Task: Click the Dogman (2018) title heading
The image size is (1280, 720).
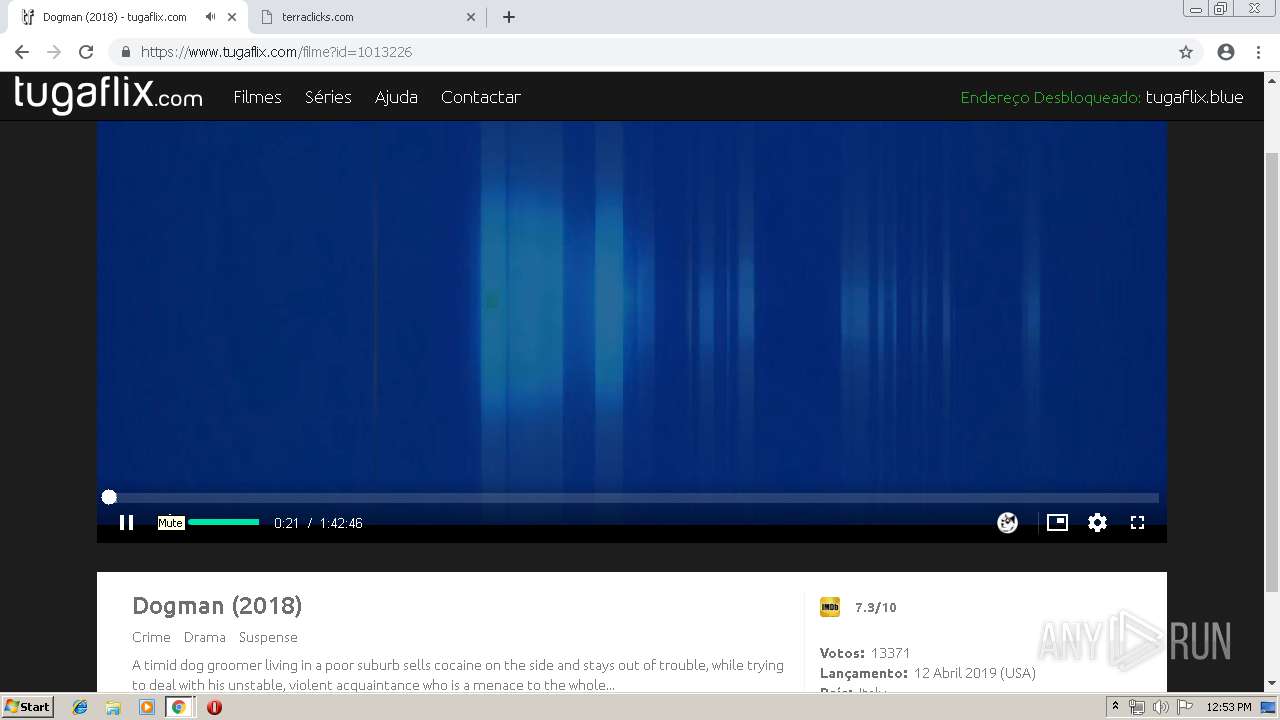Action: pos(217,606)
